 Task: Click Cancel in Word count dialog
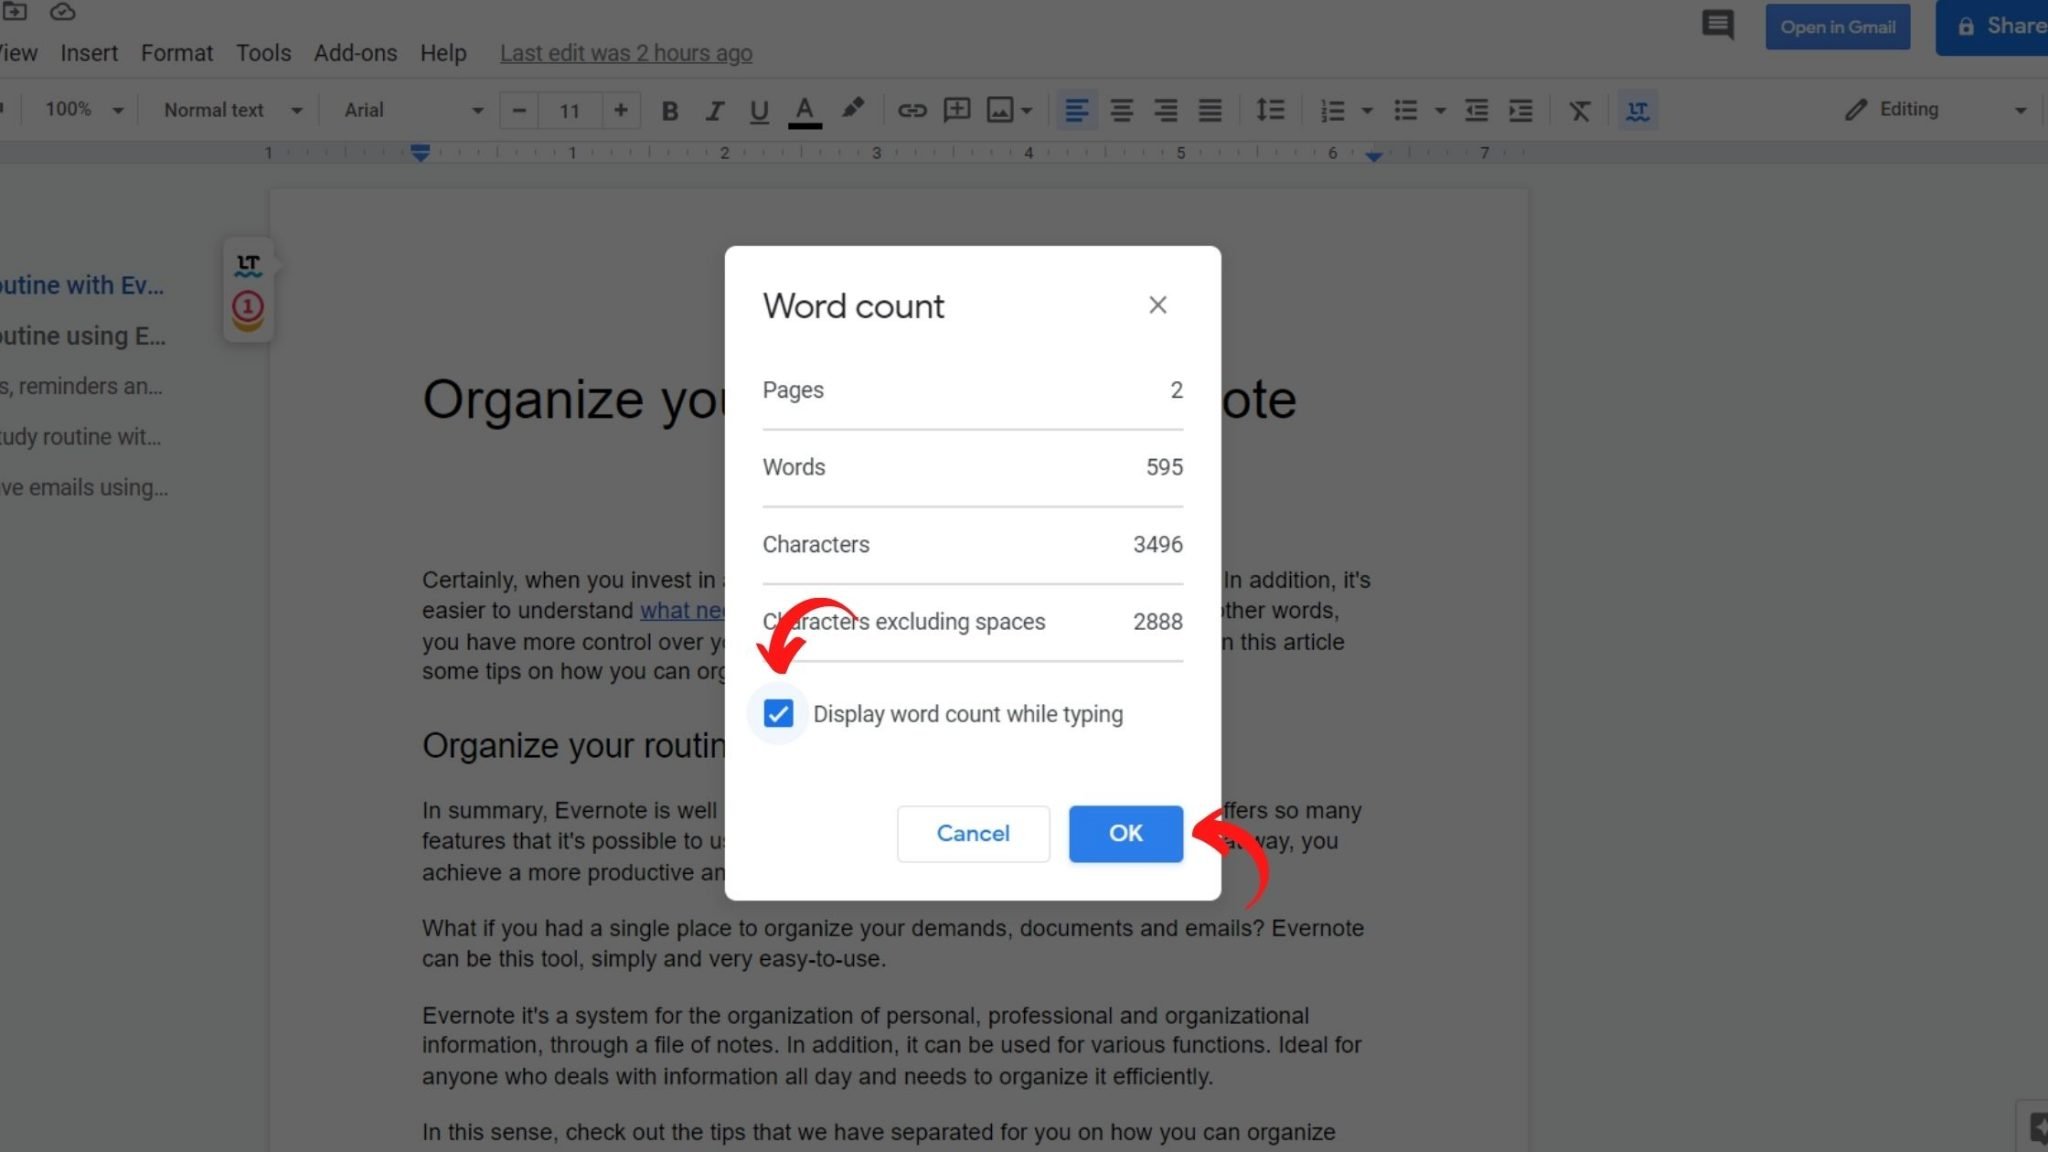click(973, 833)
